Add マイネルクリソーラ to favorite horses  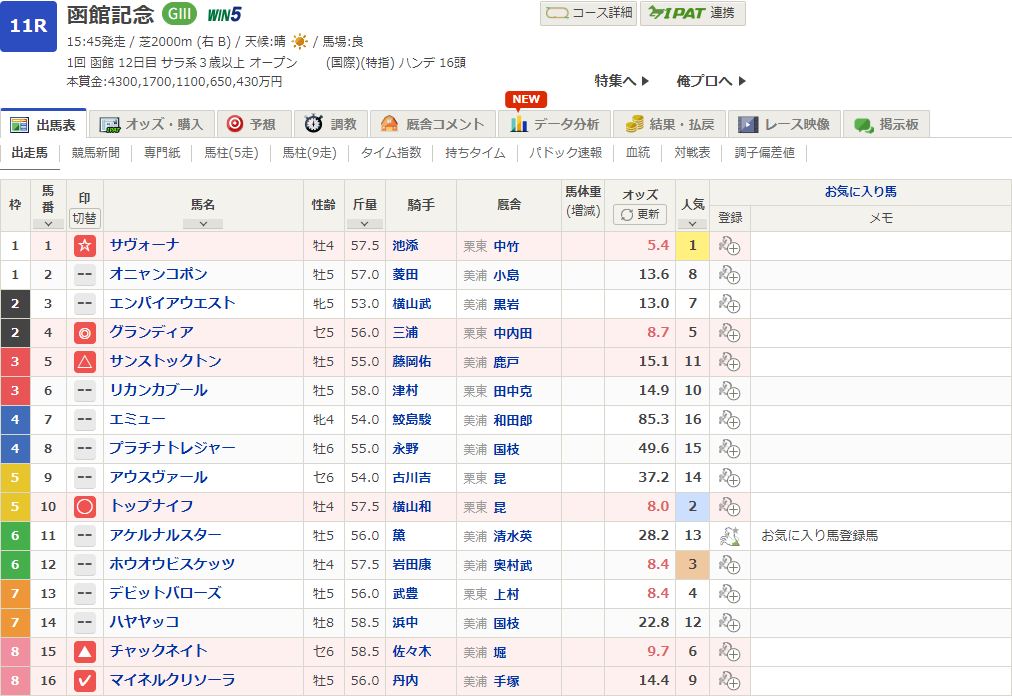point(730,680)
